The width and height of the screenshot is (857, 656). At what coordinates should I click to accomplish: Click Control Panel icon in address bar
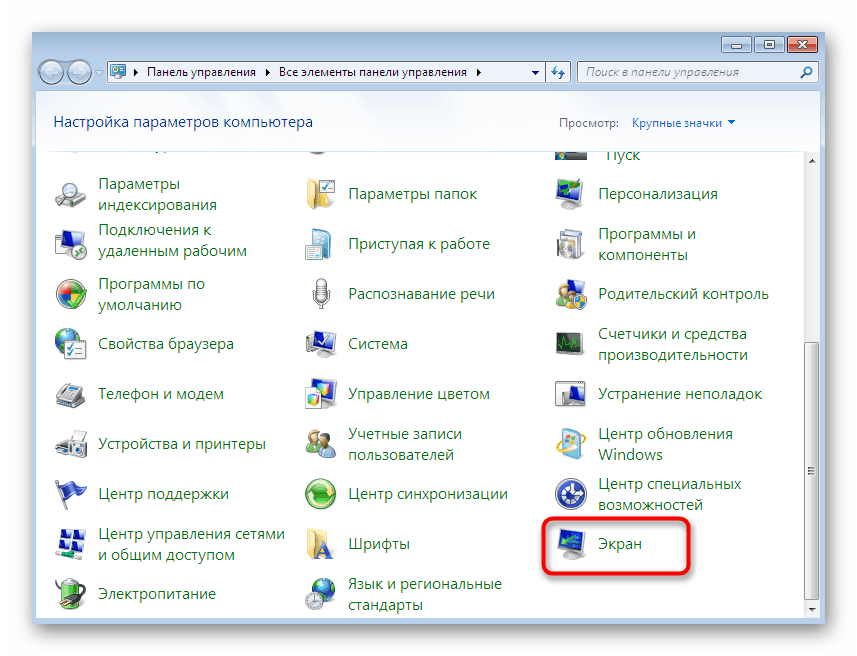coord(118,72)
